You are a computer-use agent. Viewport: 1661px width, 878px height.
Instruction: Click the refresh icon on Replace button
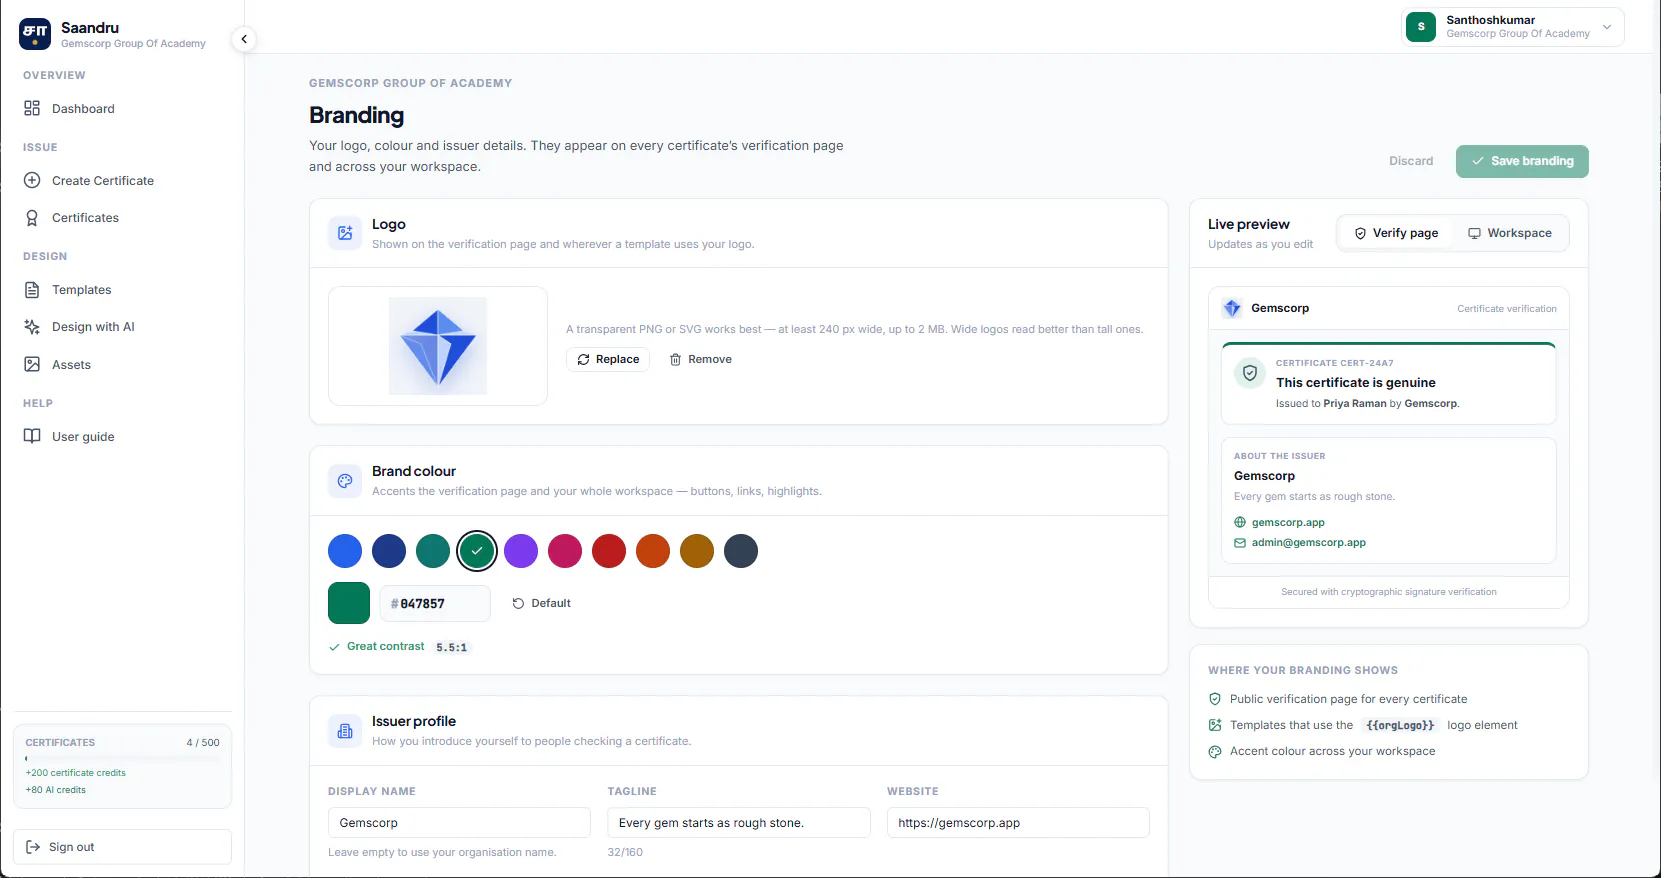tap(583, 360)
